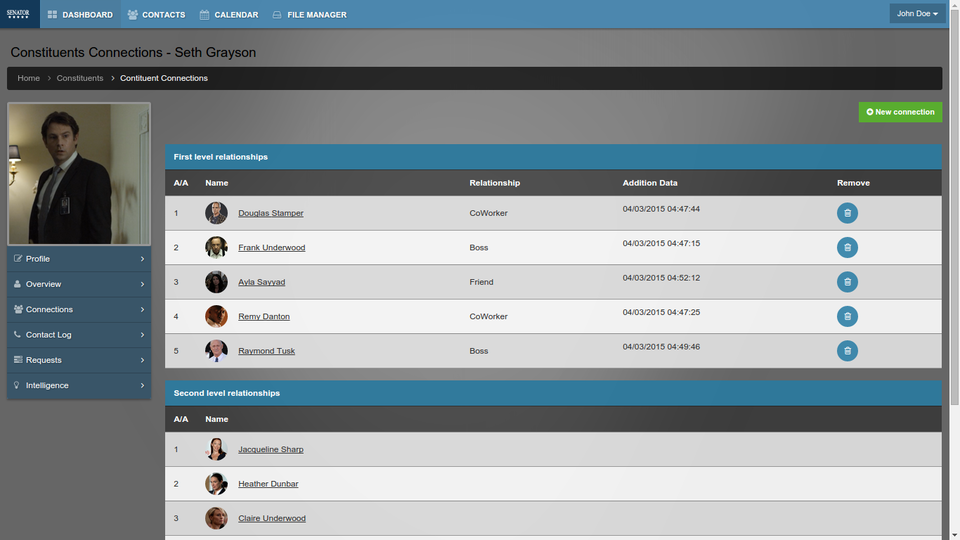
Task: Remove Ayla Sayyad using the trash icon
Action: (x=847, y=282)
